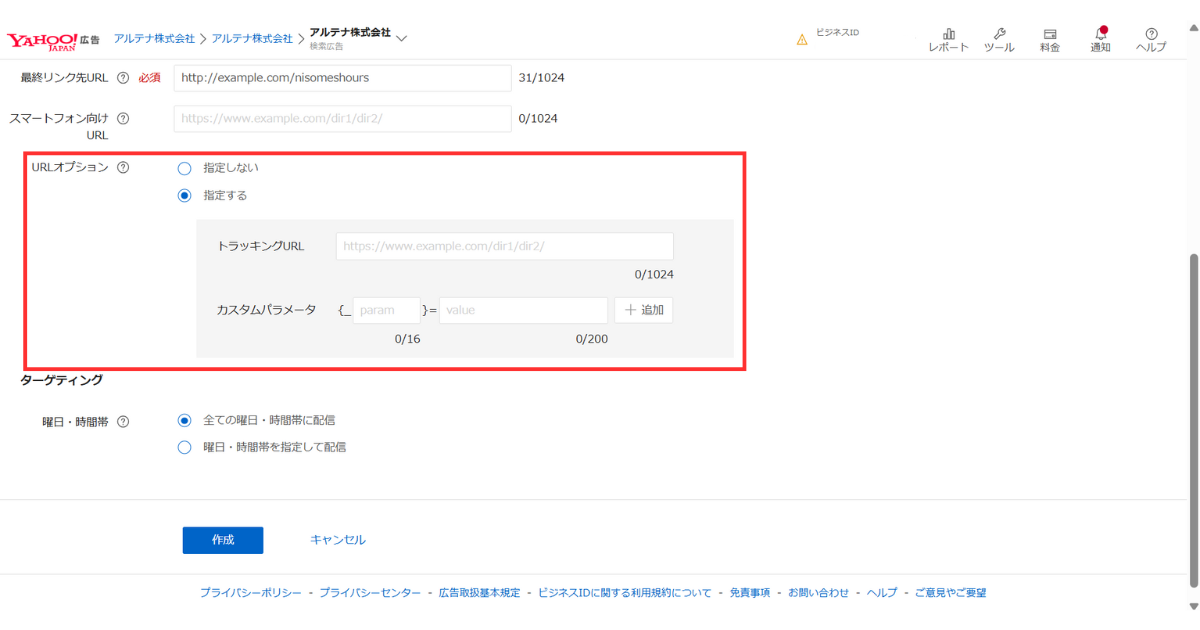Click the スマートフォン向けURL input field

(x=342, y=118)
